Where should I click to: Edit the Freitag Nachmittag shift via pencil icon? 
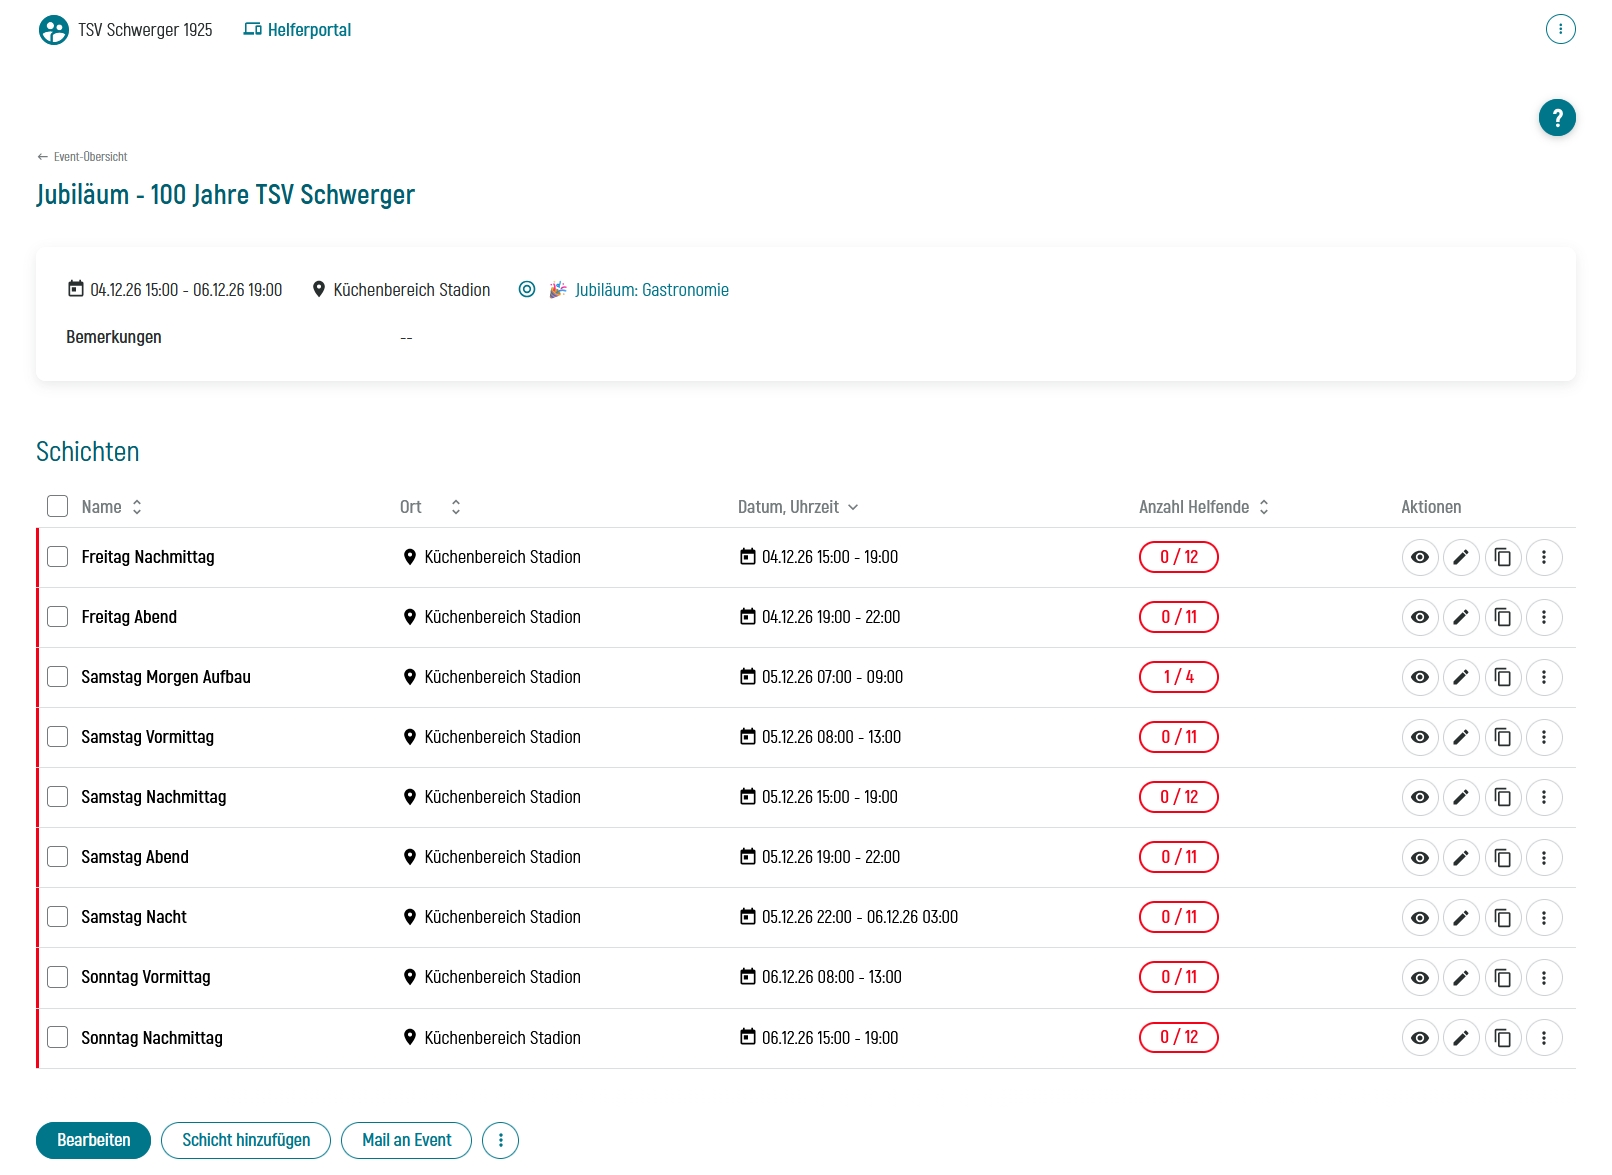(1460, 557)
